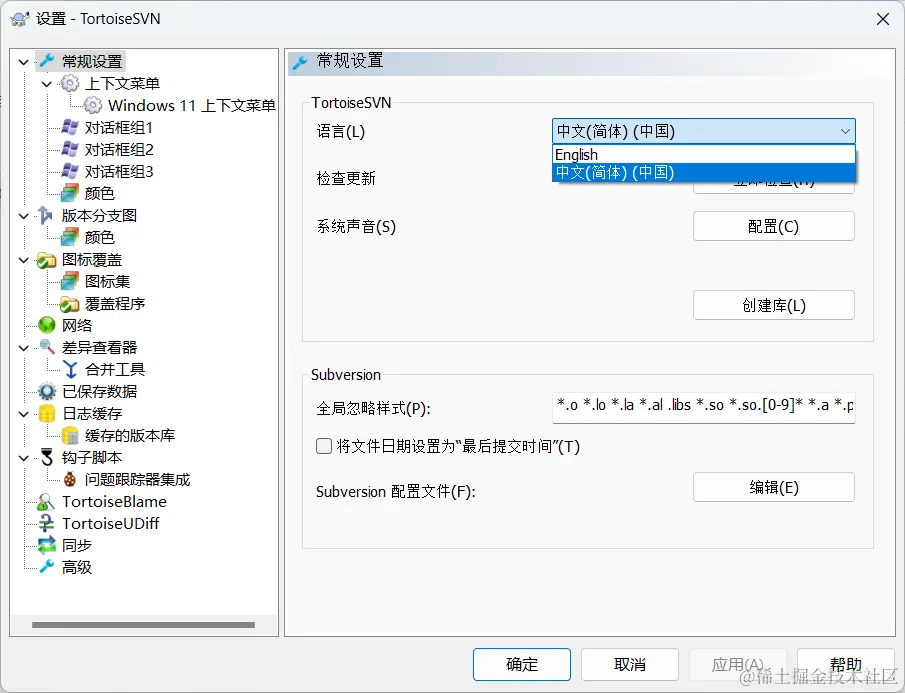Click the green globe 网络 icon
Image resolution: width=905 pixels, height=693 pixels.
[47, 325]
